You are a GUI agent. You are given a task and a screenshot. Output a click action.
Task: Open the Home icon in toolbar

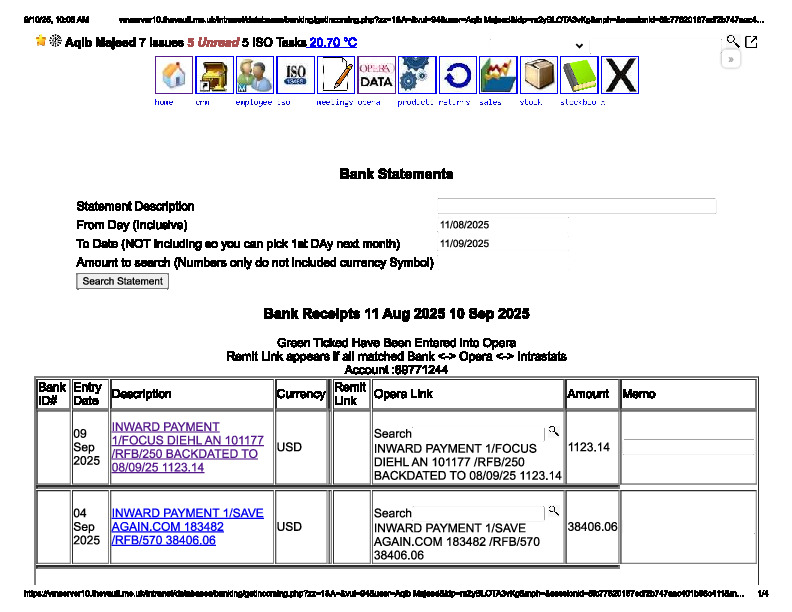tap(174, 75)
